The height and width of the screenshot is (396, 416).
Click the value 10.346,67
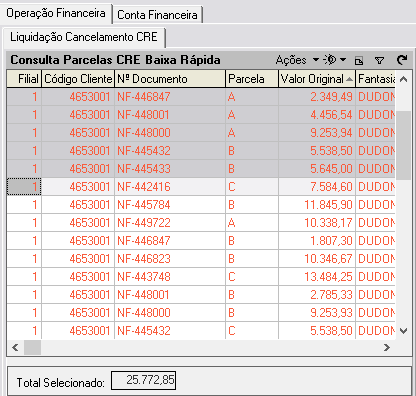click(328, 259)
